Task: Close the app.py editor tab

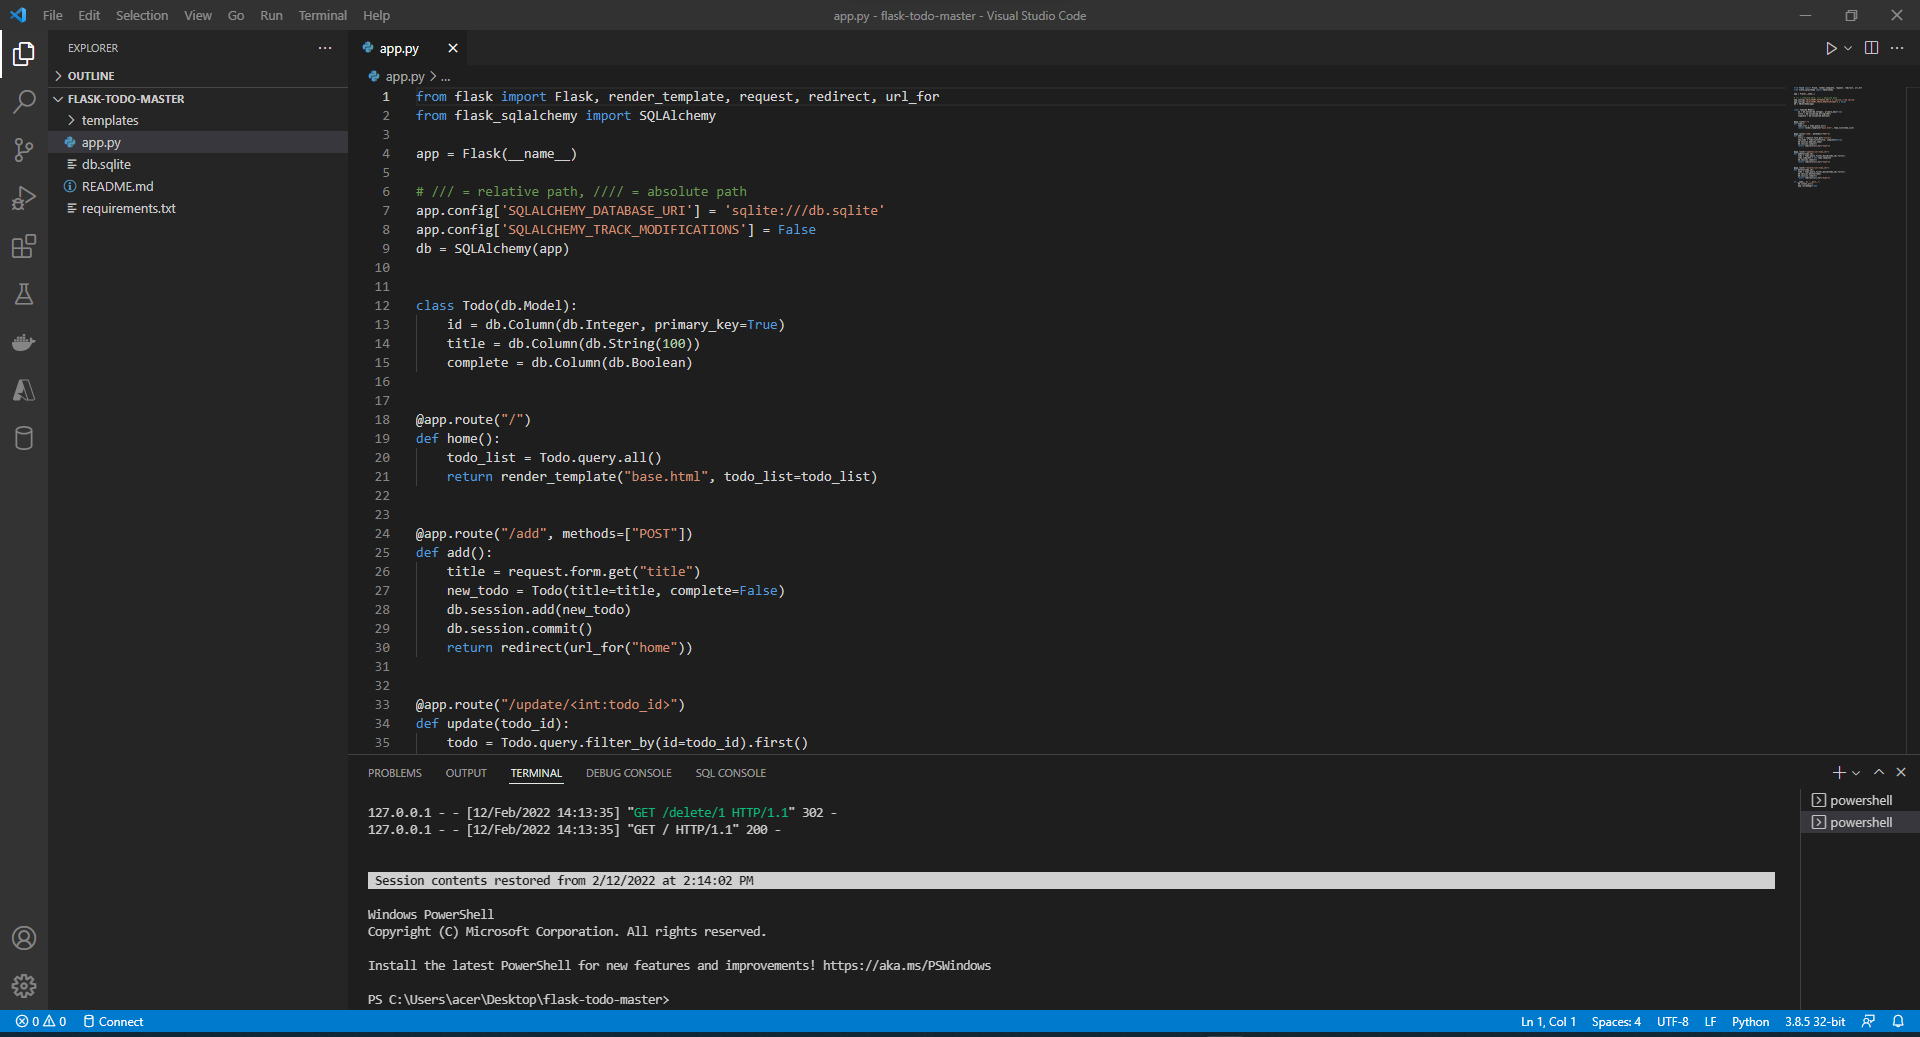Action: (x=453, y=48)
